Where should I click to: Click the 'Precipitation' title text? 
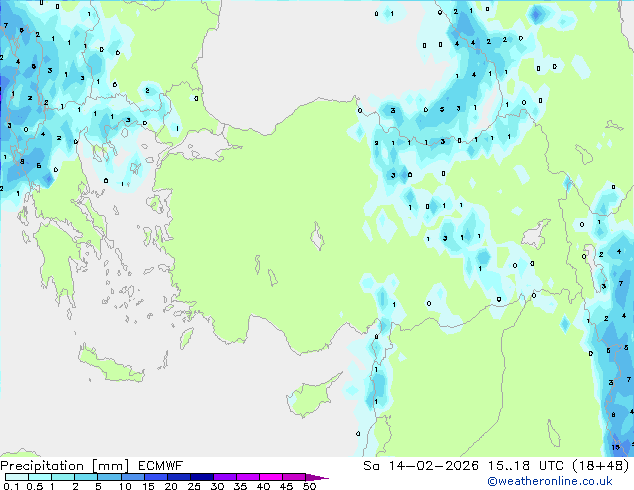[42, 466]
